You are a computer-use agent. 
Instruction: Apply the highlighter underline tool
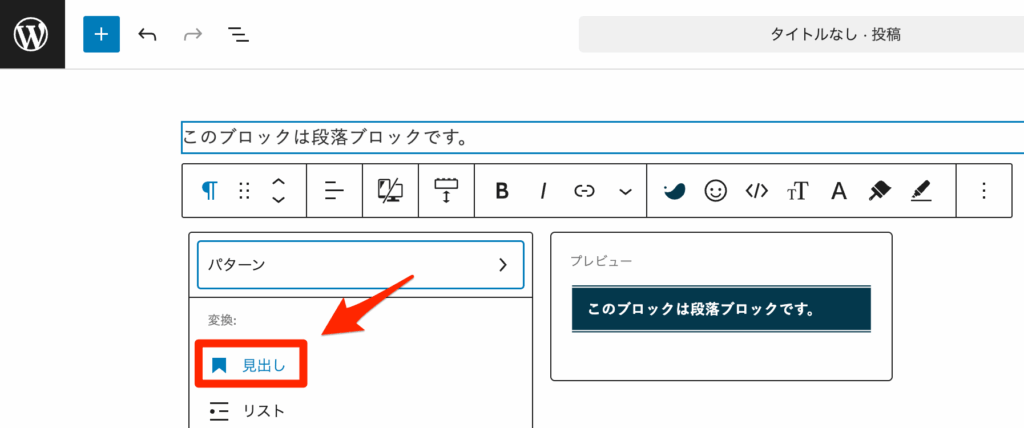coord(921,191)
